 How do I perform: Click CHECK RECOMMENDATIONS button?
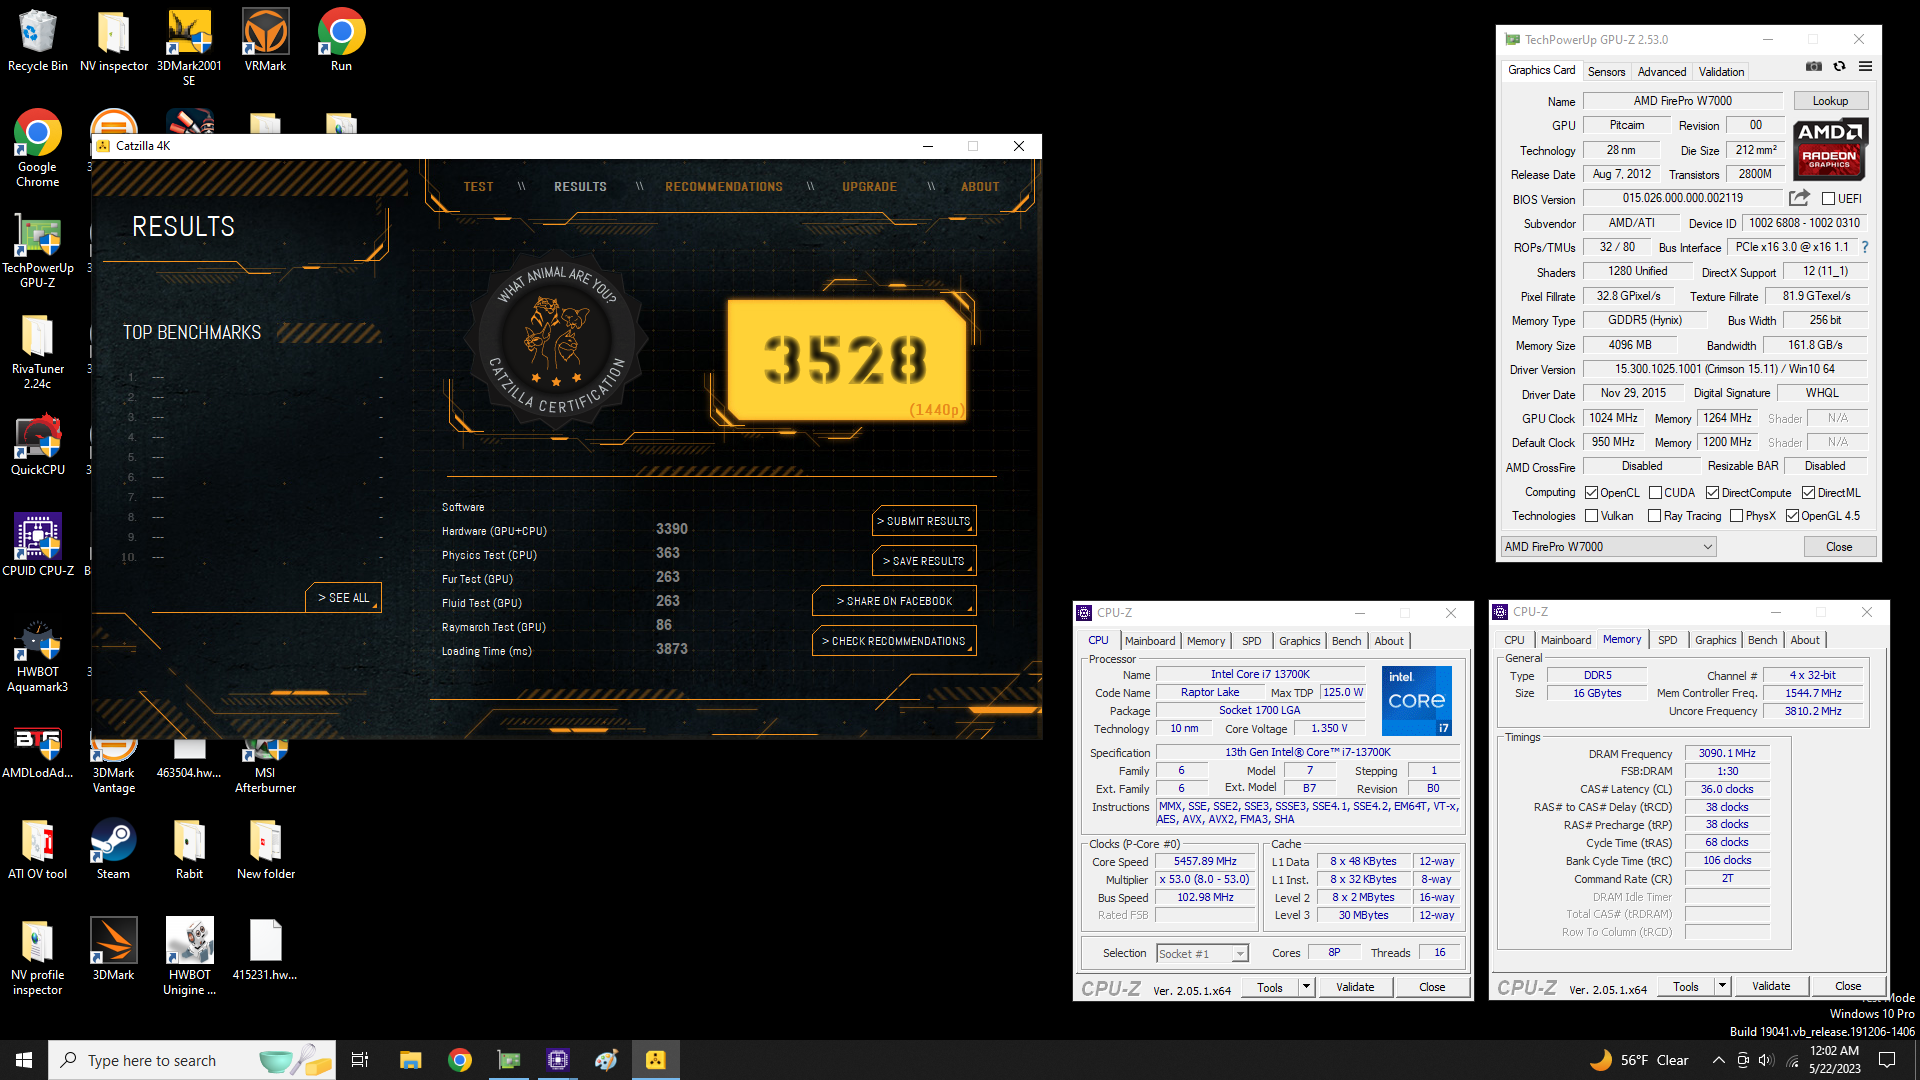(894, 641)
